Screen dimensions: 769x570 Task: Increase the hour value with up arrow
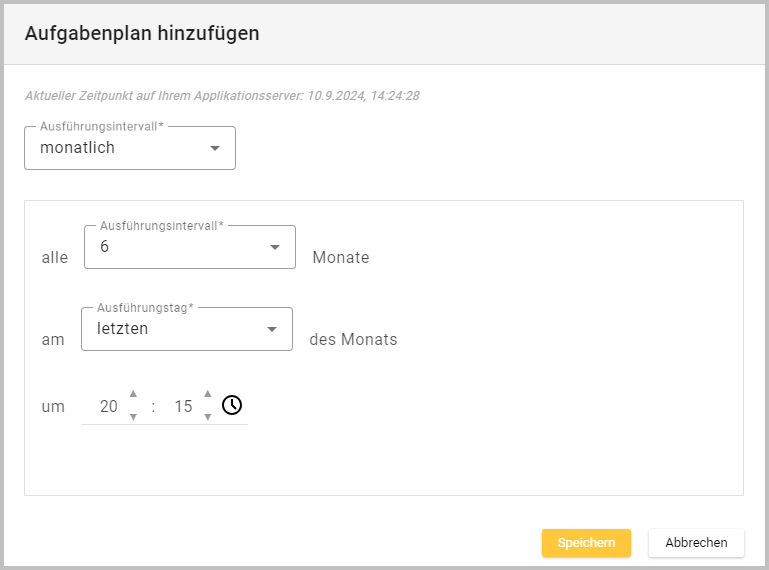133,394
